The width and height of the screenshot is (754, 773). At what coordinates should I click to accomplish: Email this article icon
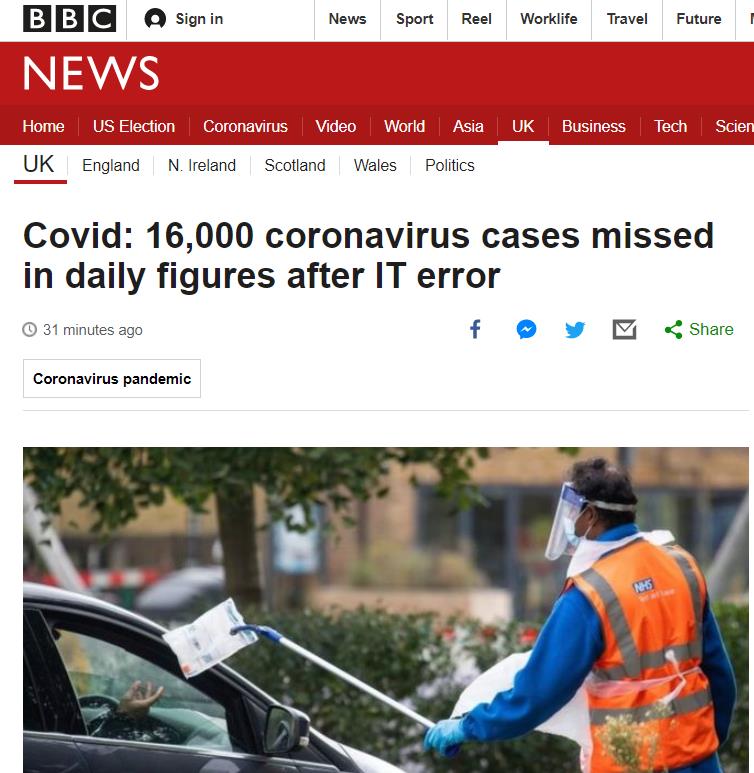coord(624,329)
